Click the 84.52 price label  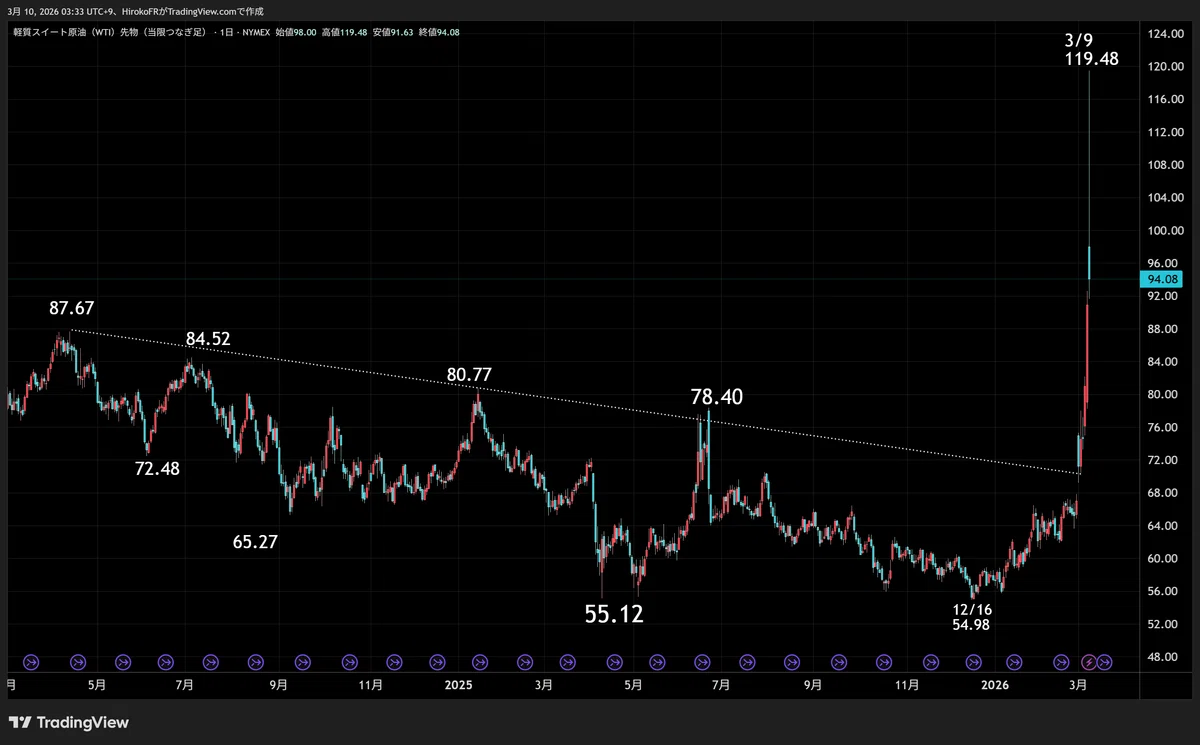coord(208,339)
